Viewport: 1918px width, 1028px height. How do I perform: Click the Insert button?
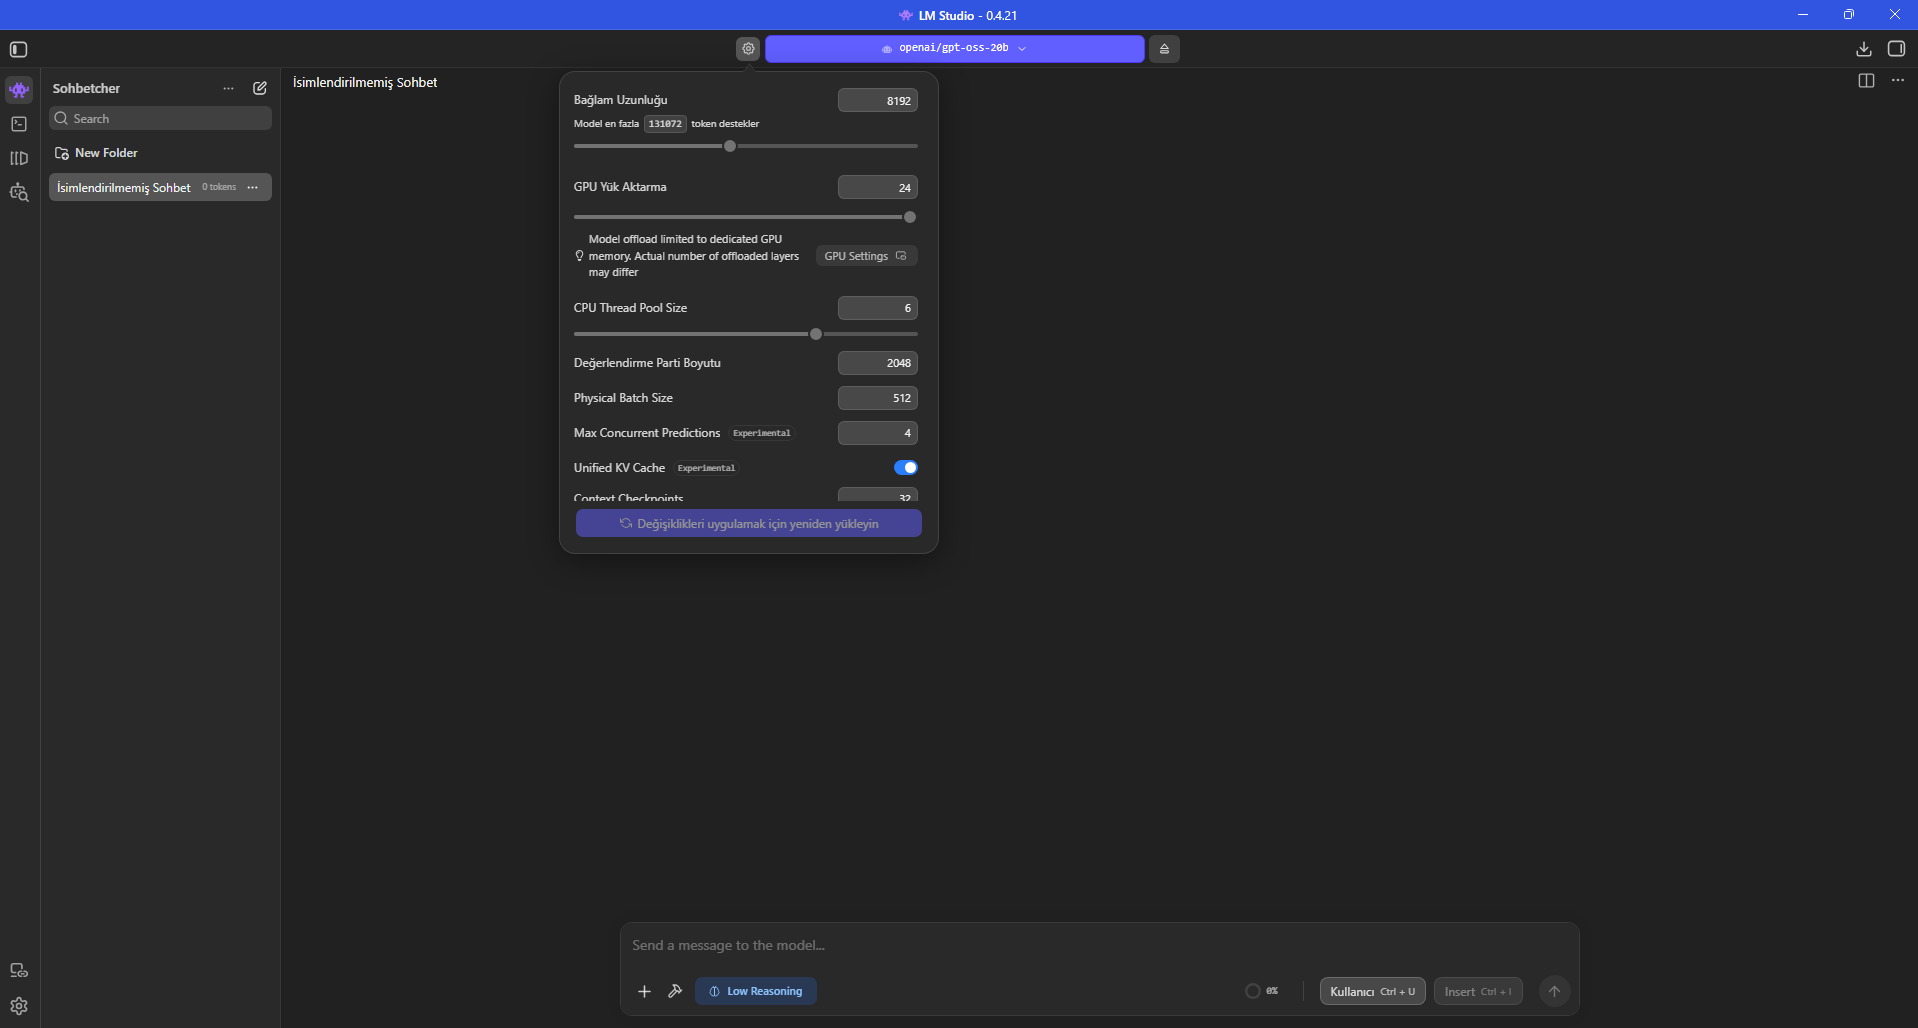1478,991
